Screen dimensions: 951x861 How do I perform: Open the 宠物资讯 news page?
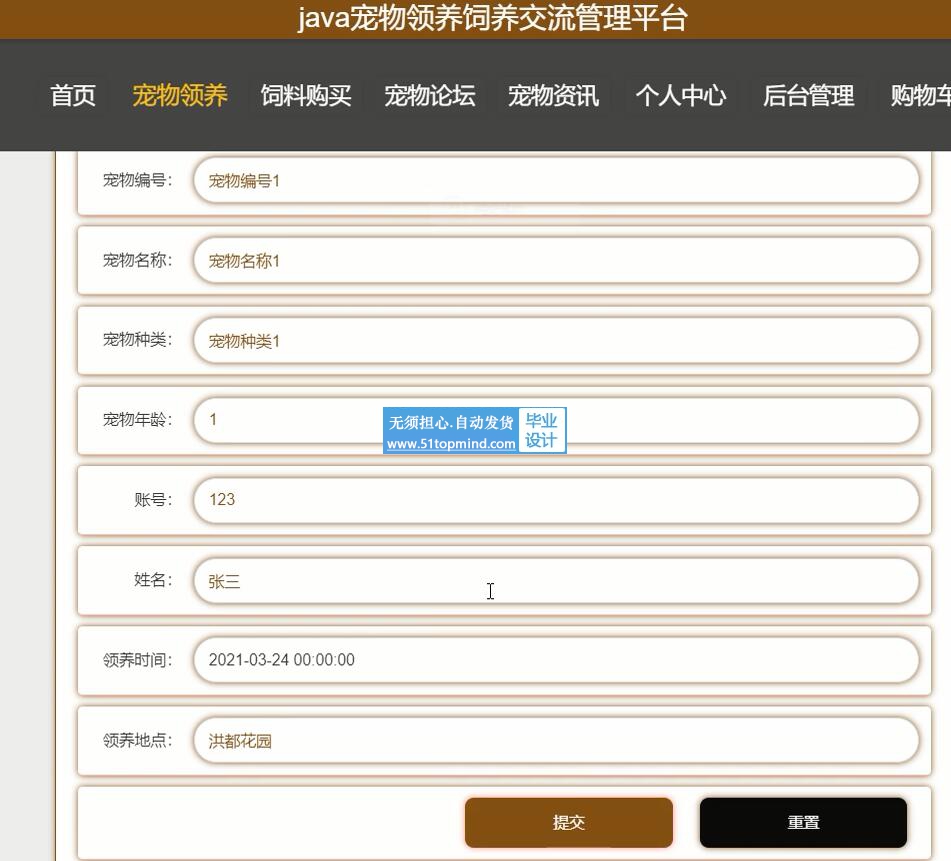(554, 96)
